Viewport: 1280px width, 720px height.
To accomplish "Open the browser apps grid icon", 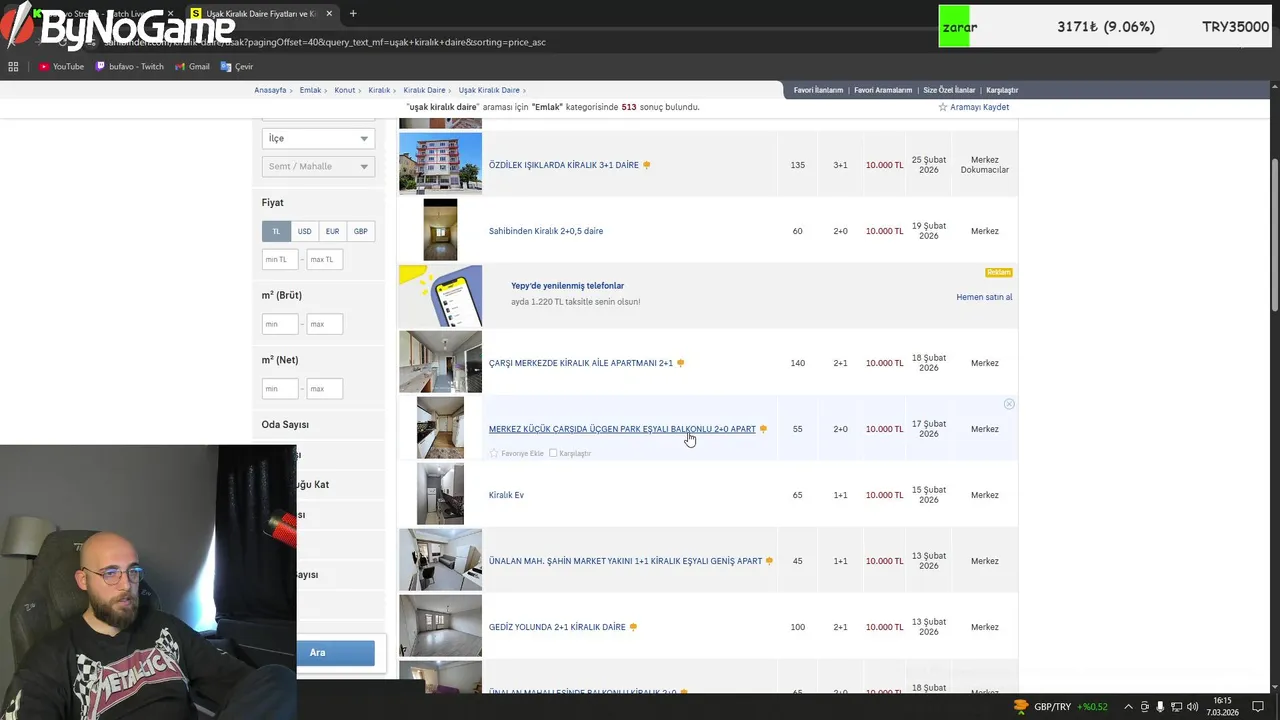I will (13, 66).
